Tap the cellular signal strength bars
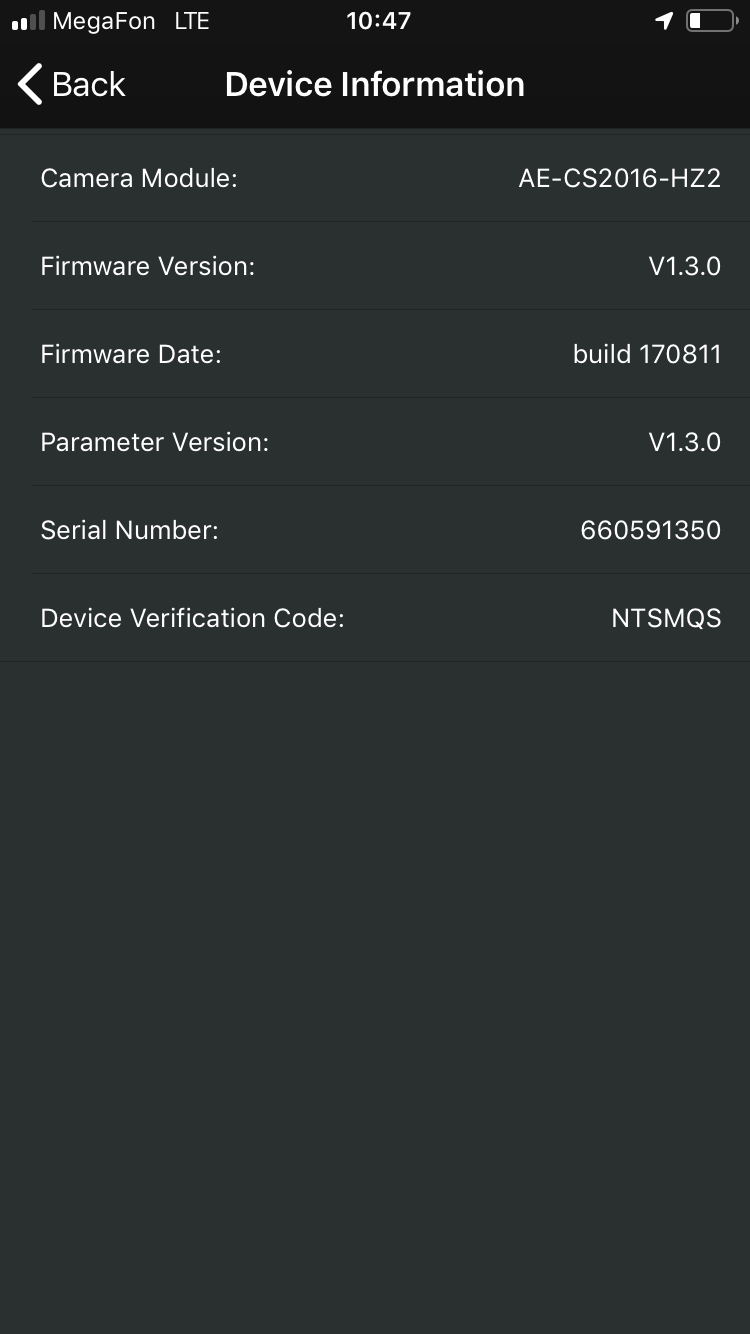 tap(28, 21)
